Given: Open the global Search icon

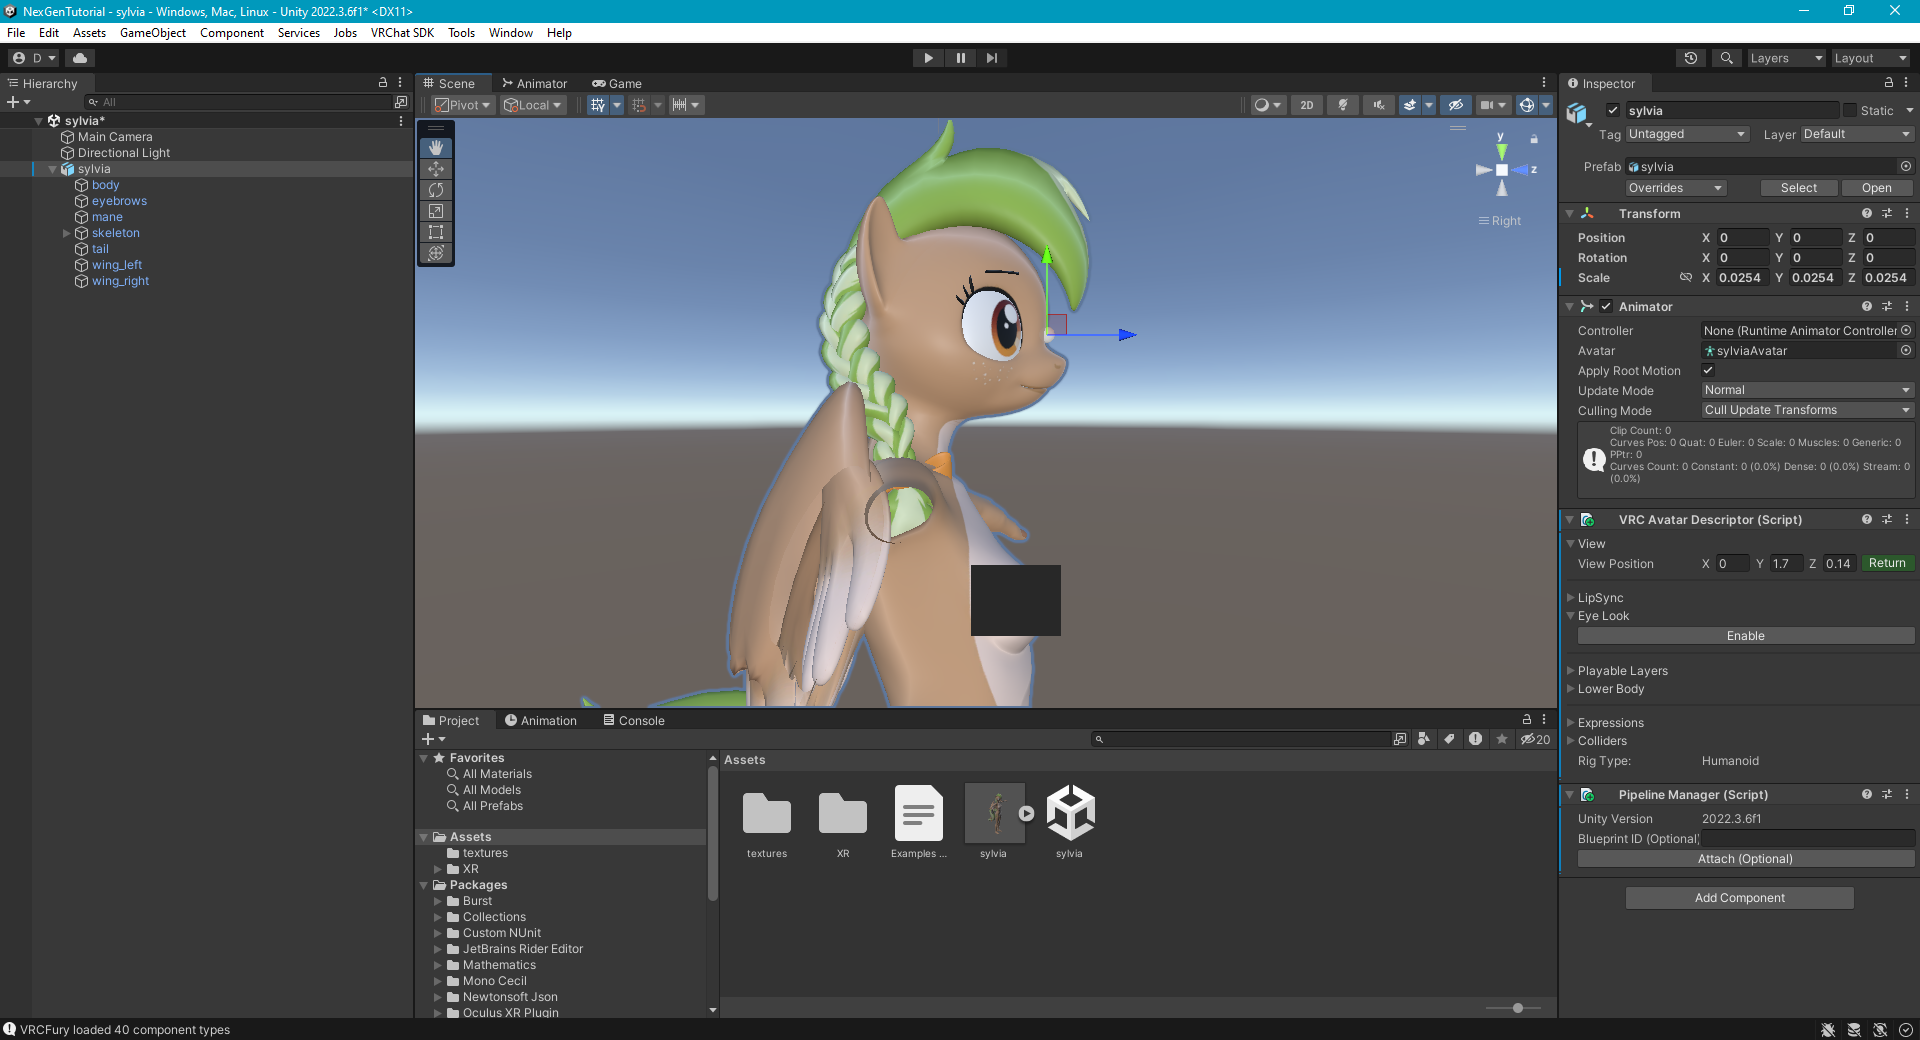Looking at the screenshot, I should 1726,58.
